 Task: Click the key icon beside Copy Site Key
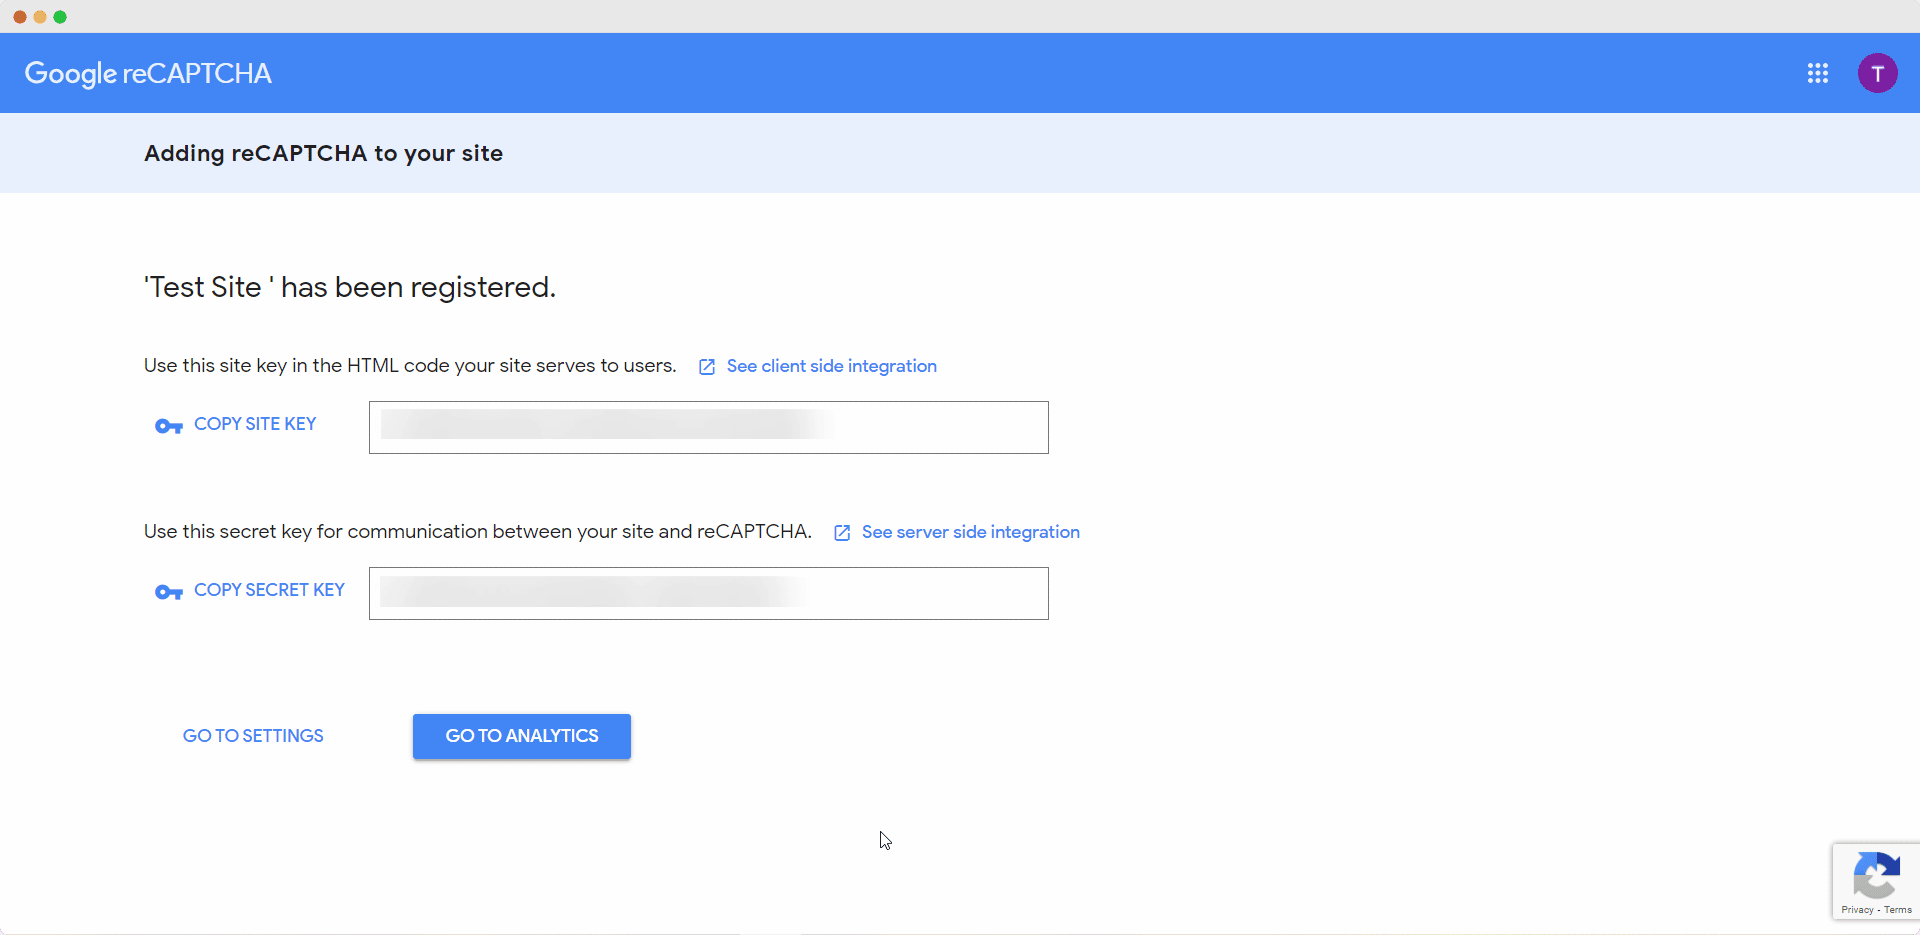click(168, 426)
